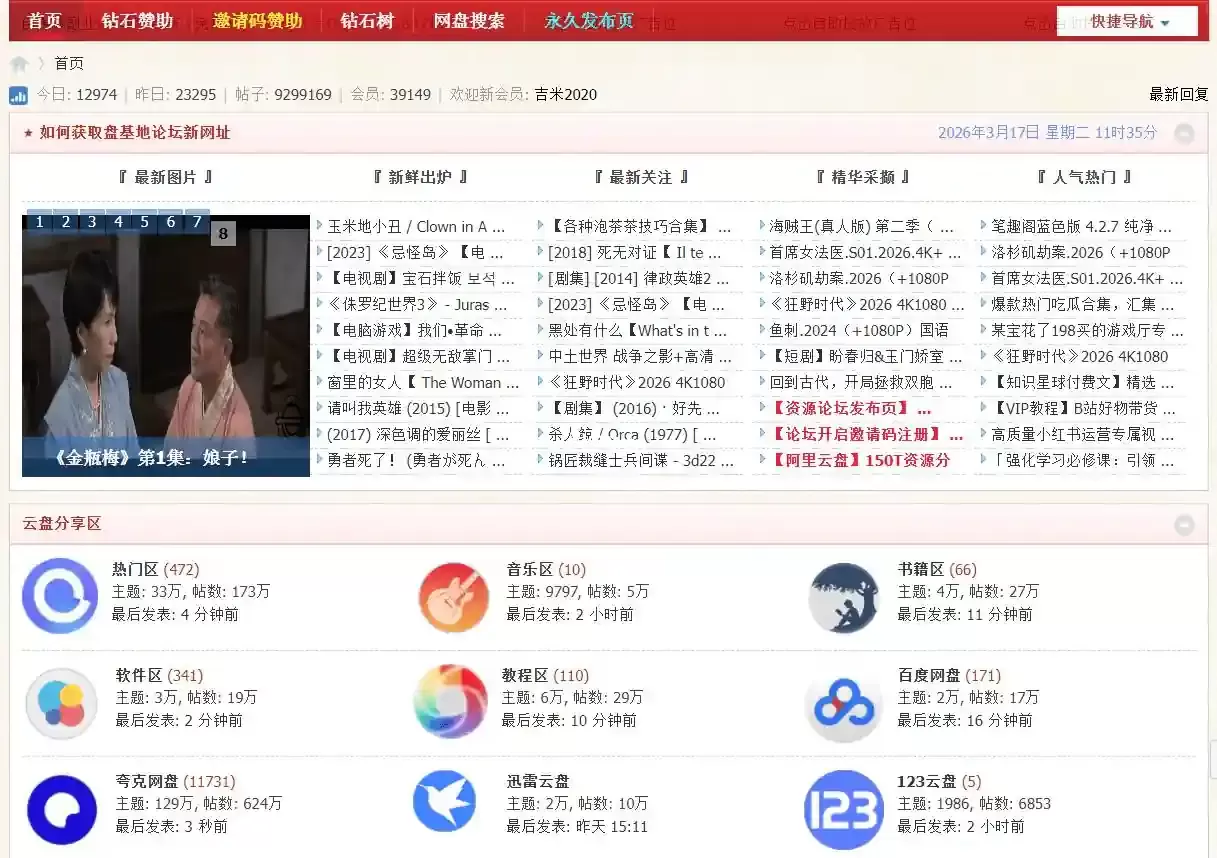Switch to slide 8 in image carousel
Screen dimensions: 1217x858
(x=223, y=234)
